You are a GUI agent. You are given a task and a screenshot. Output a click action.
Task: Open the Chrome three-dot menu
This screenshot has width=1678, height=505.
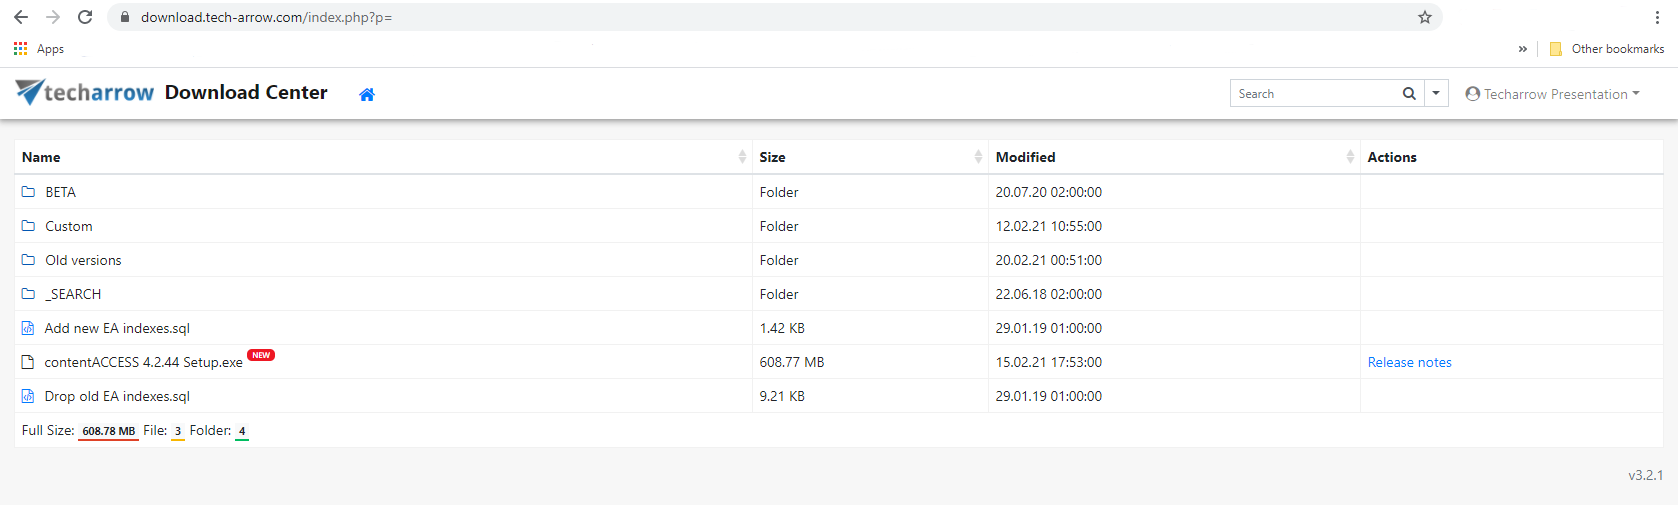coord(1657,17)
